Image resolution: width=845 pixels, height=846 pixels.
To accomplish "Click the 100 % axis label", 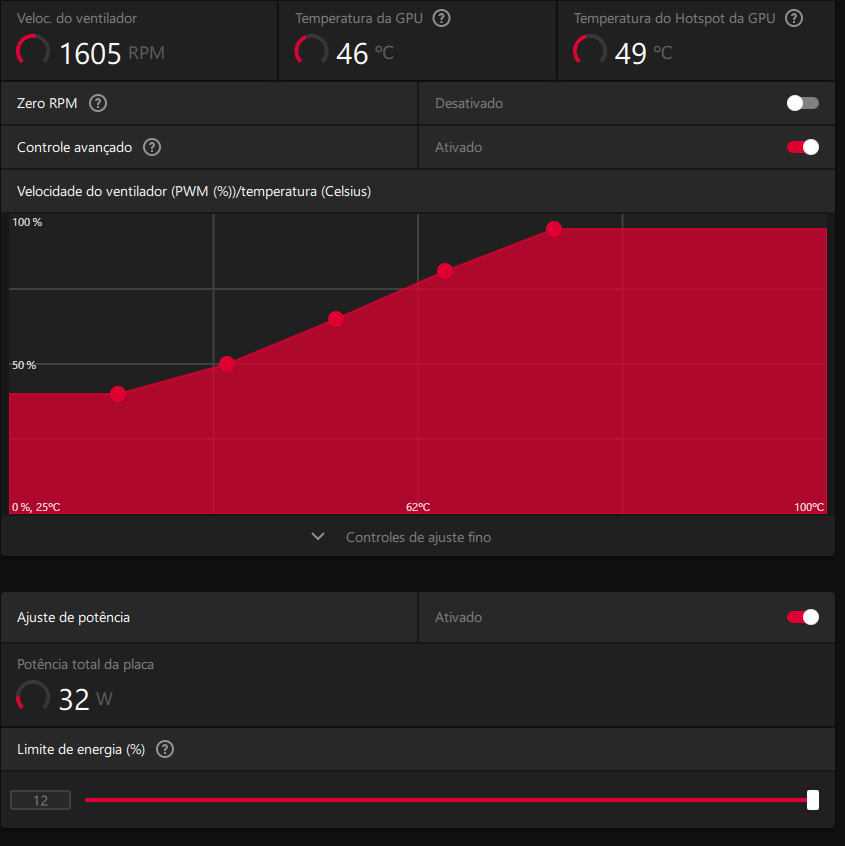I will pyautogui.click(x=27, y=222).
